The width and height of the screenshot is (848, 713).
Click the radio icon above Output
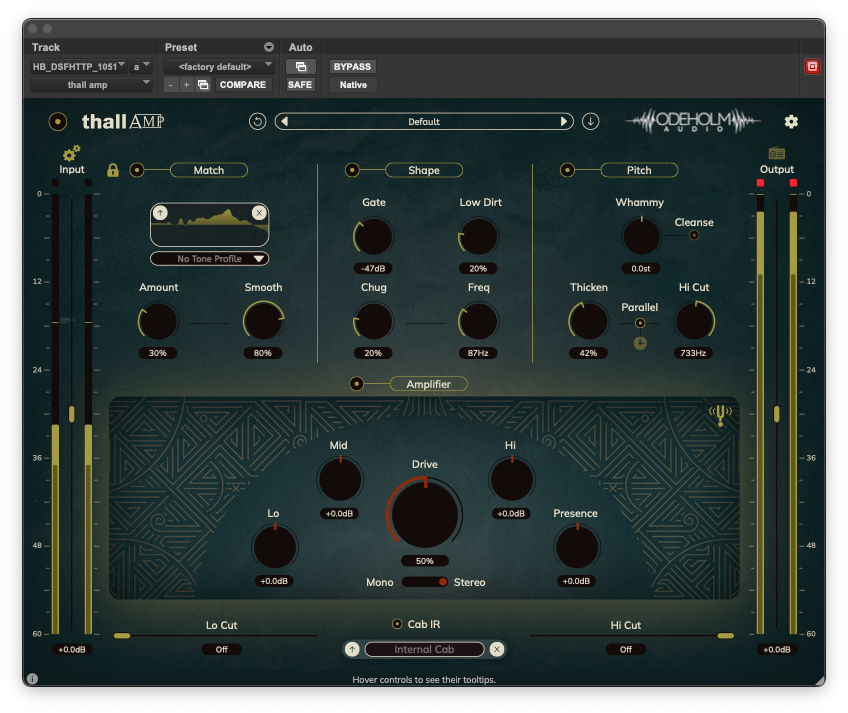[776, 153]
